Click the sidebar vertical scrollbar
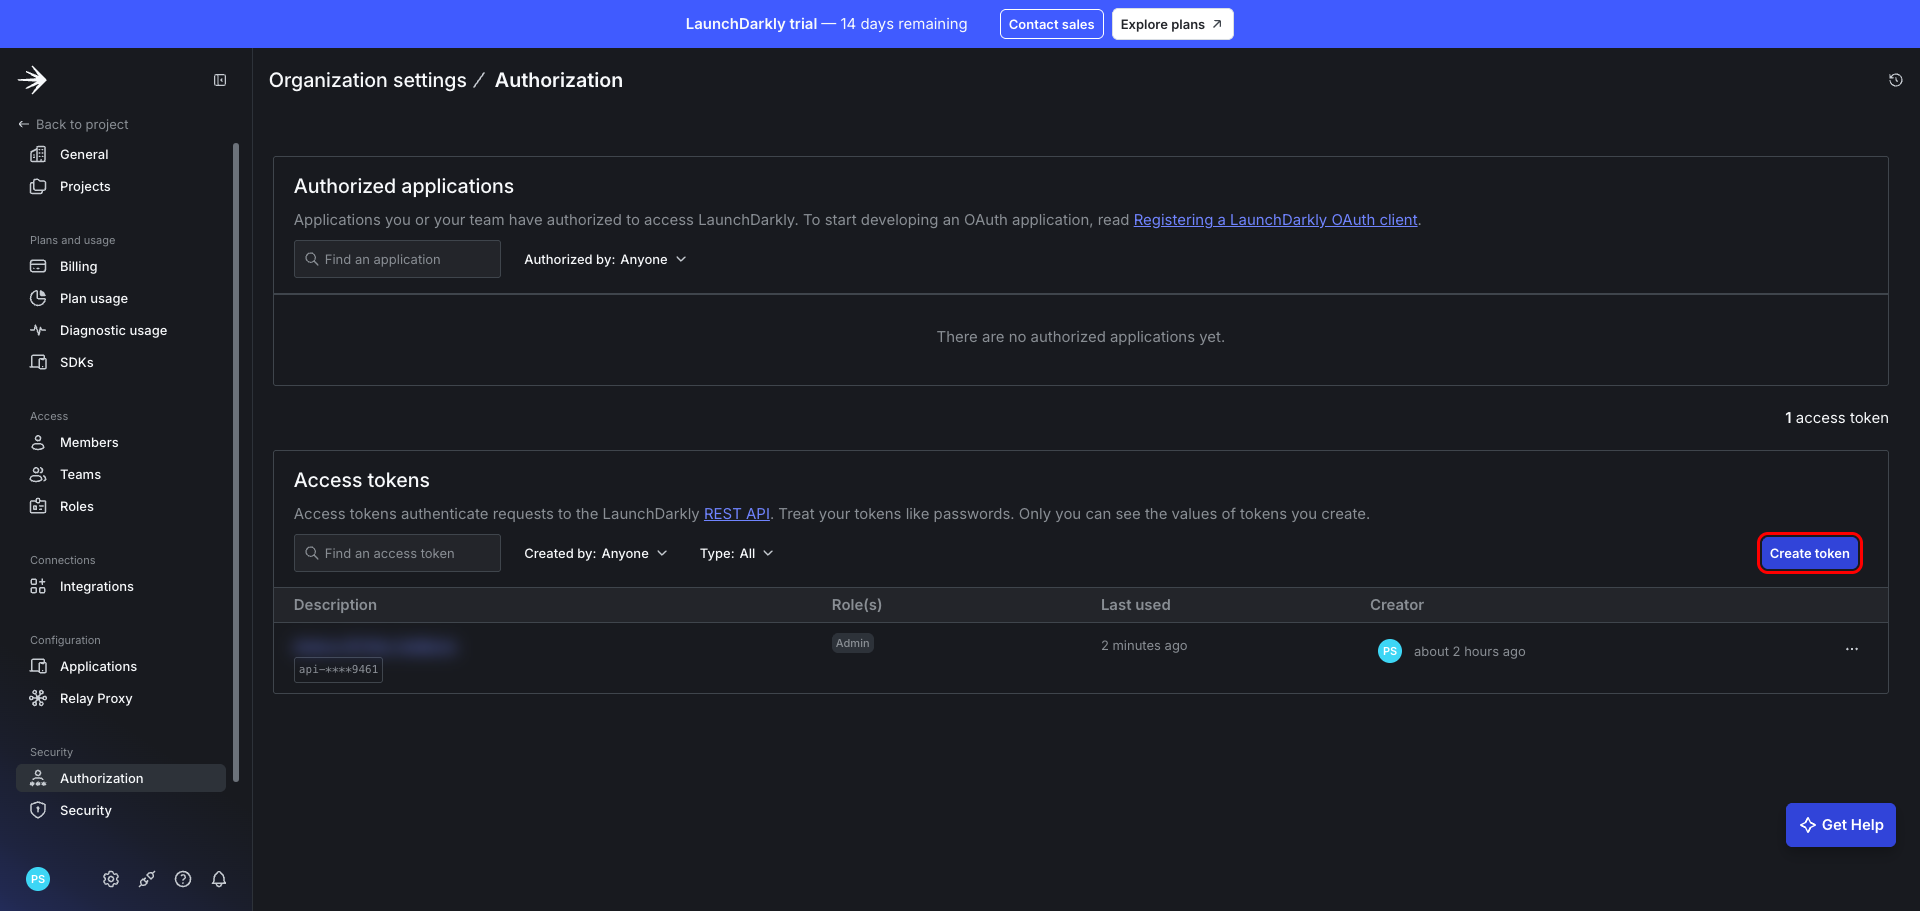 point(236,462)
